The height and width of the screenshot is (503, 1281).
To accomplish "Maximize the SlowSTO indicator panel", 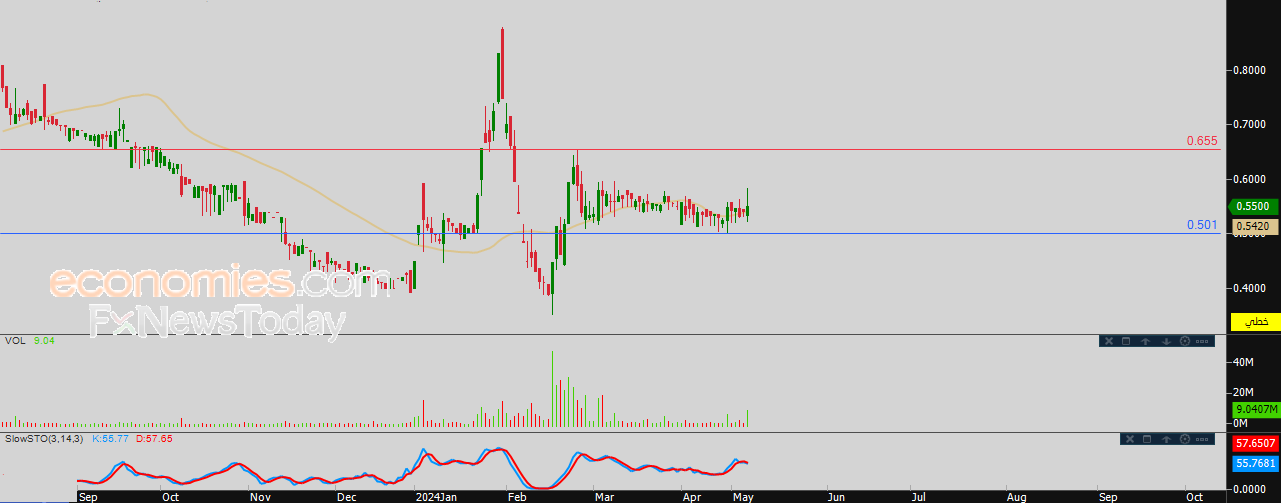I will [1149, 438].
